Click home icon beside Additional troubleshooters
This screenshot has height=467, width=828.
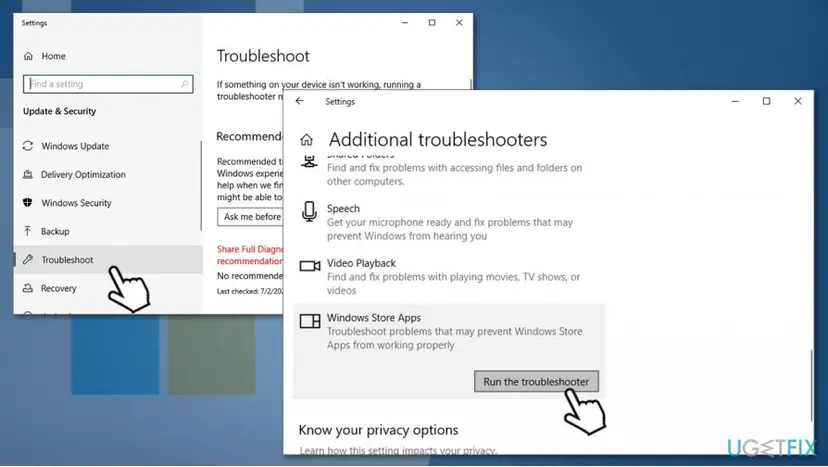point(306,140)
